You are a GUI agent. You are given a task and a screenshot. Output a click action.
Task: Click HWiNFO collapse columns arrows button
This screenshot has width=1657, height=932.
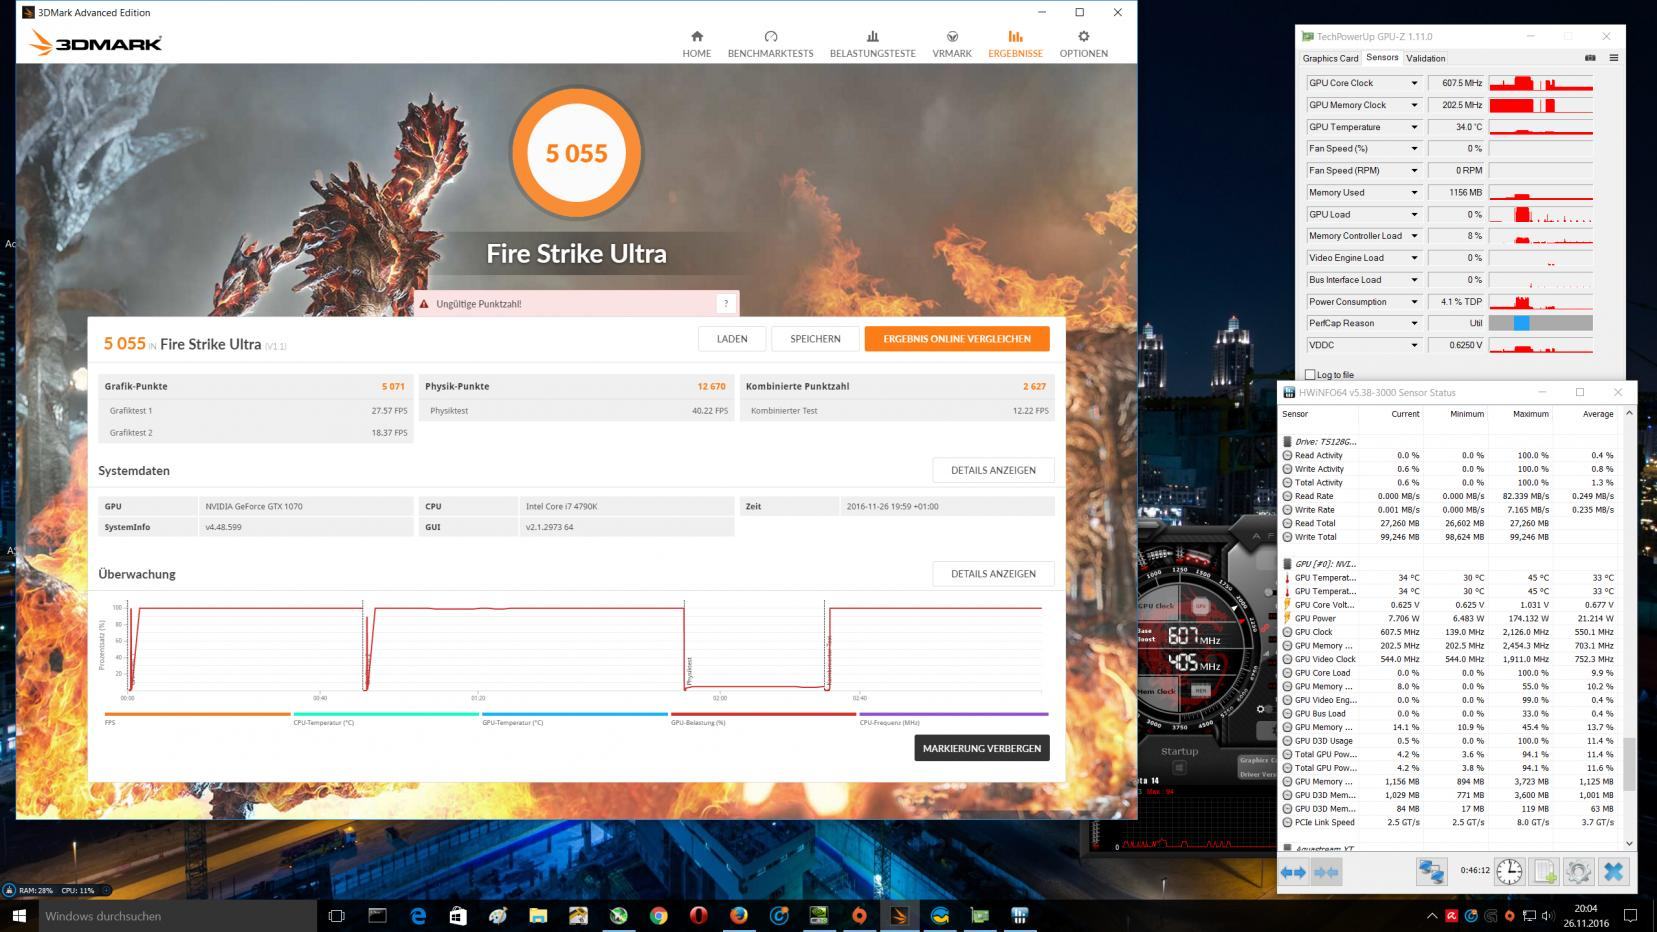[1326, 872]
